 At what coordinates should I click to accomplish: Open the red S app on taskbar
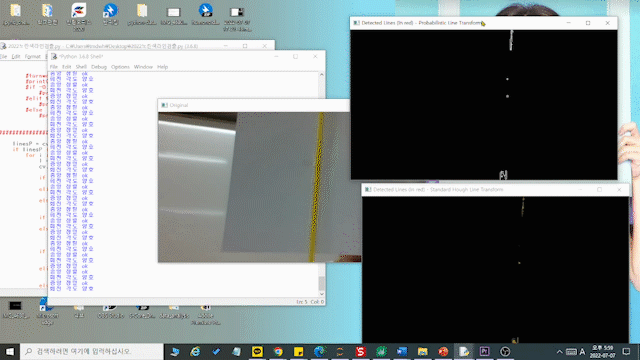coord(360,351)
